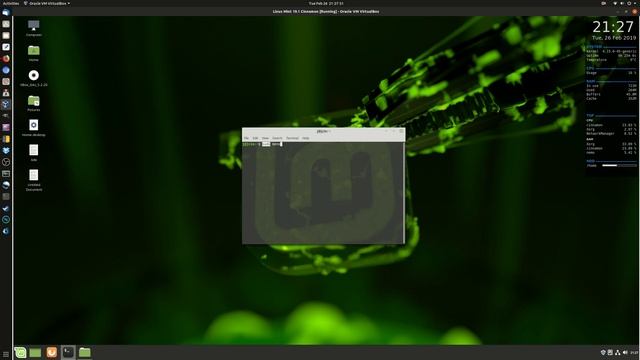
Task: Launch Chromium from the host dock
Action: pos(6,70)
